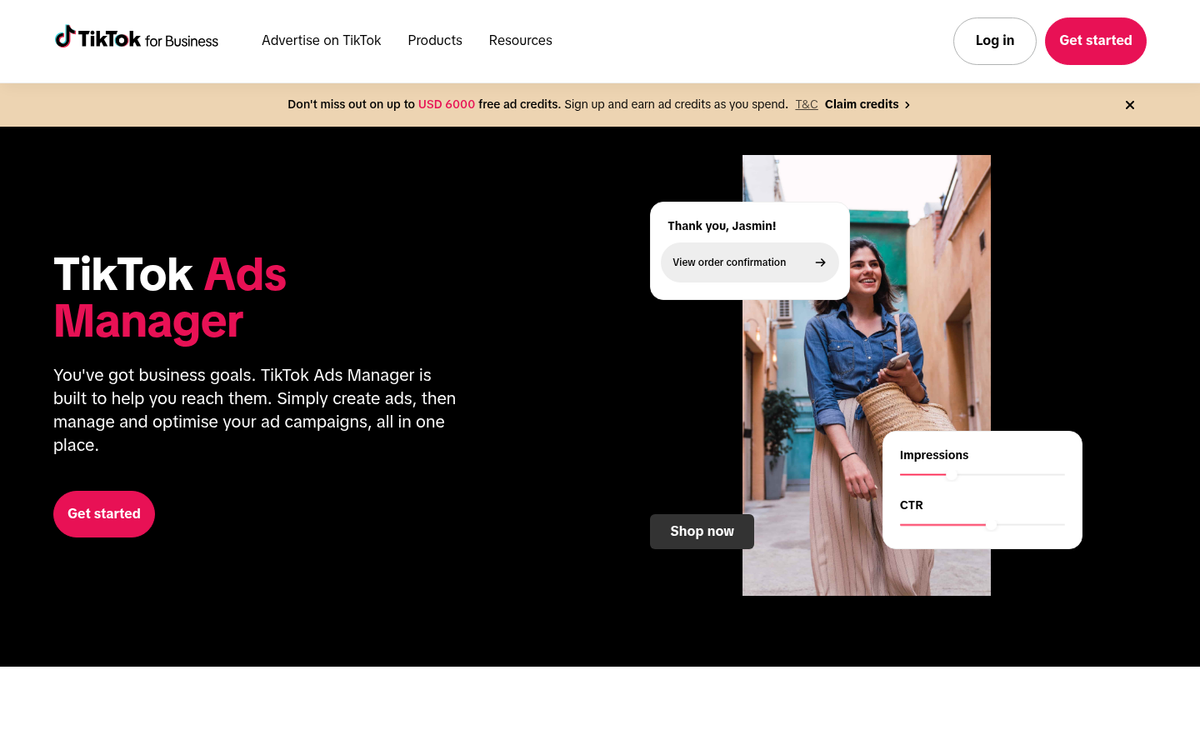
Task: Dismiss the free ad credits banner
Action: click(x=1129, y=104)
